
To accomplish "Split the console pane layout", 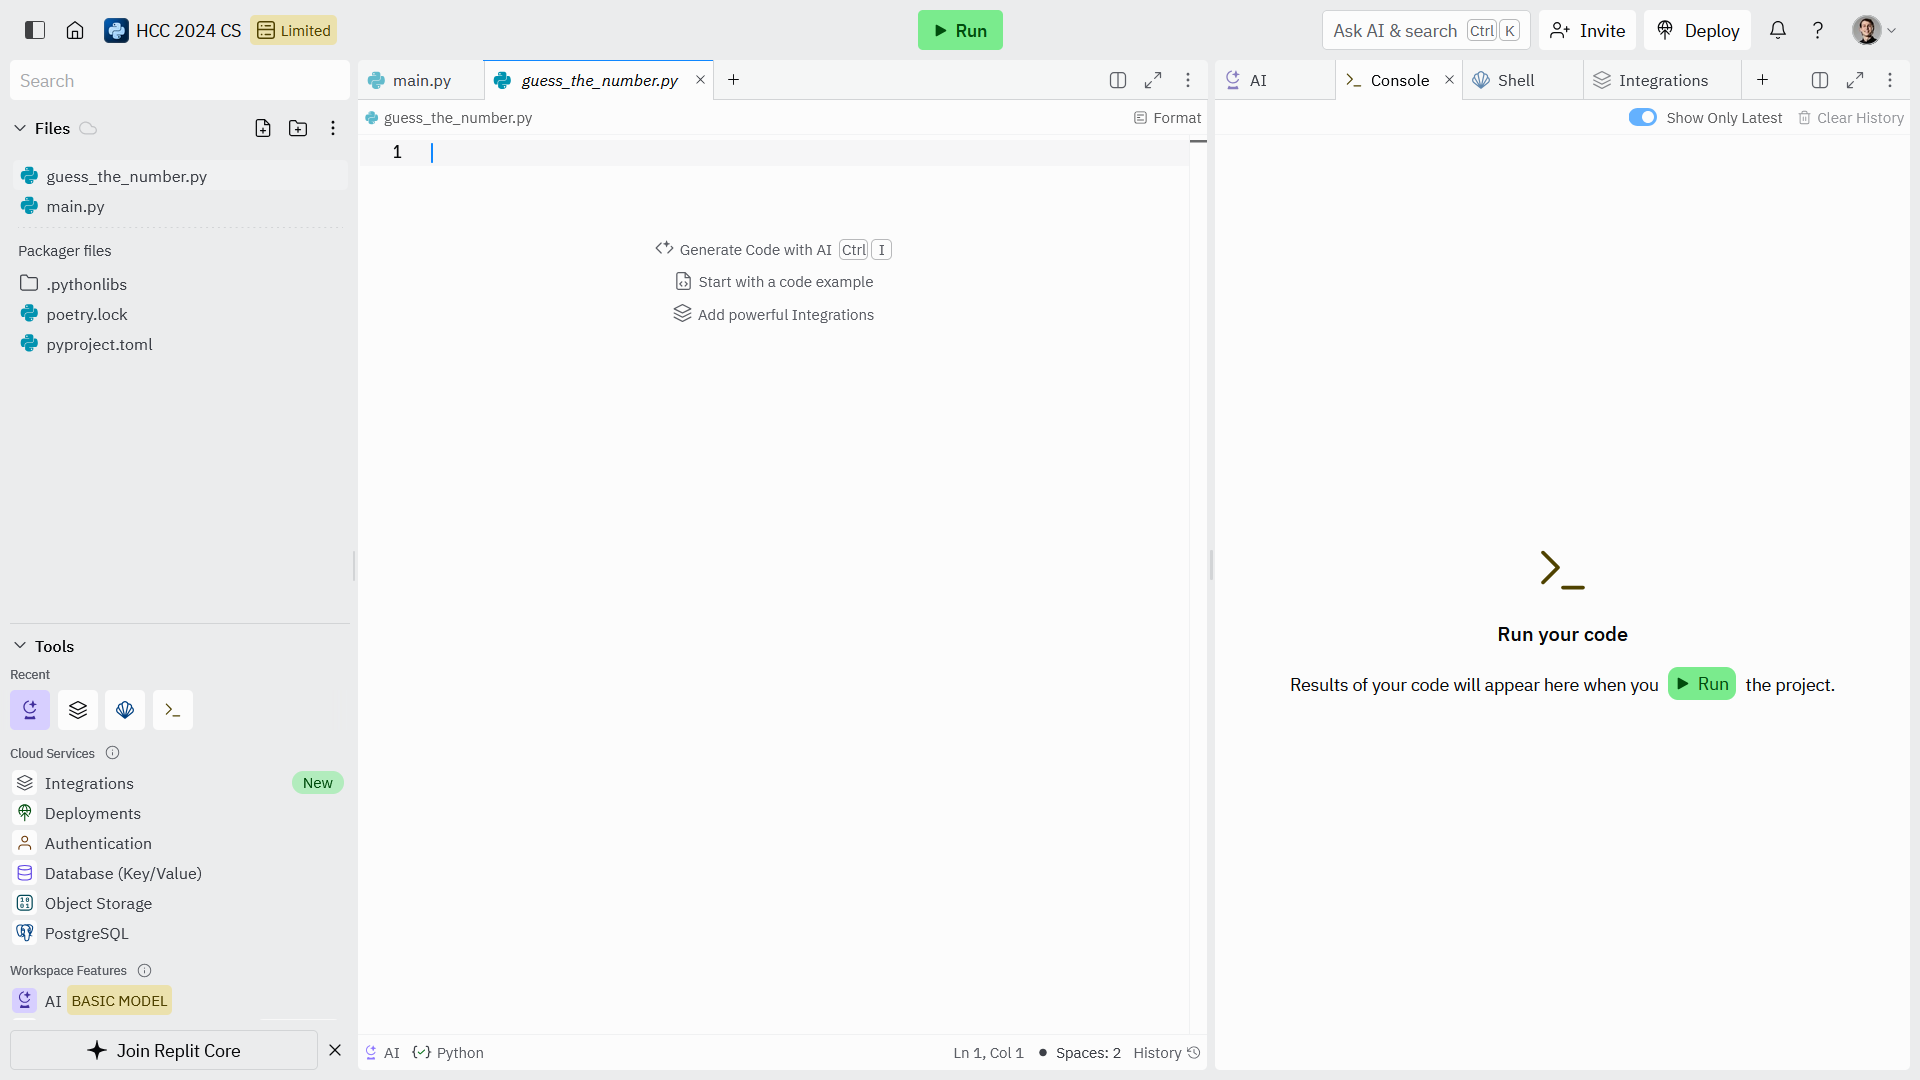I will pyautogui.click(x=1820, y=80).
